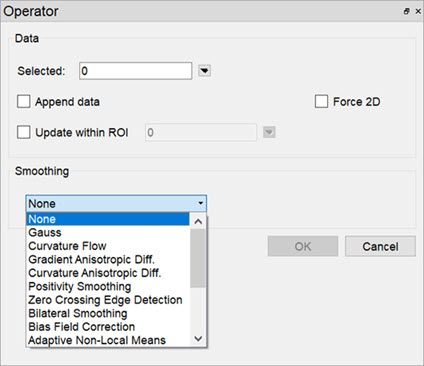This screenshot has height=366, width=424.
Task: Select Bilateral Smoothing from list
Action: pos(108,313)
